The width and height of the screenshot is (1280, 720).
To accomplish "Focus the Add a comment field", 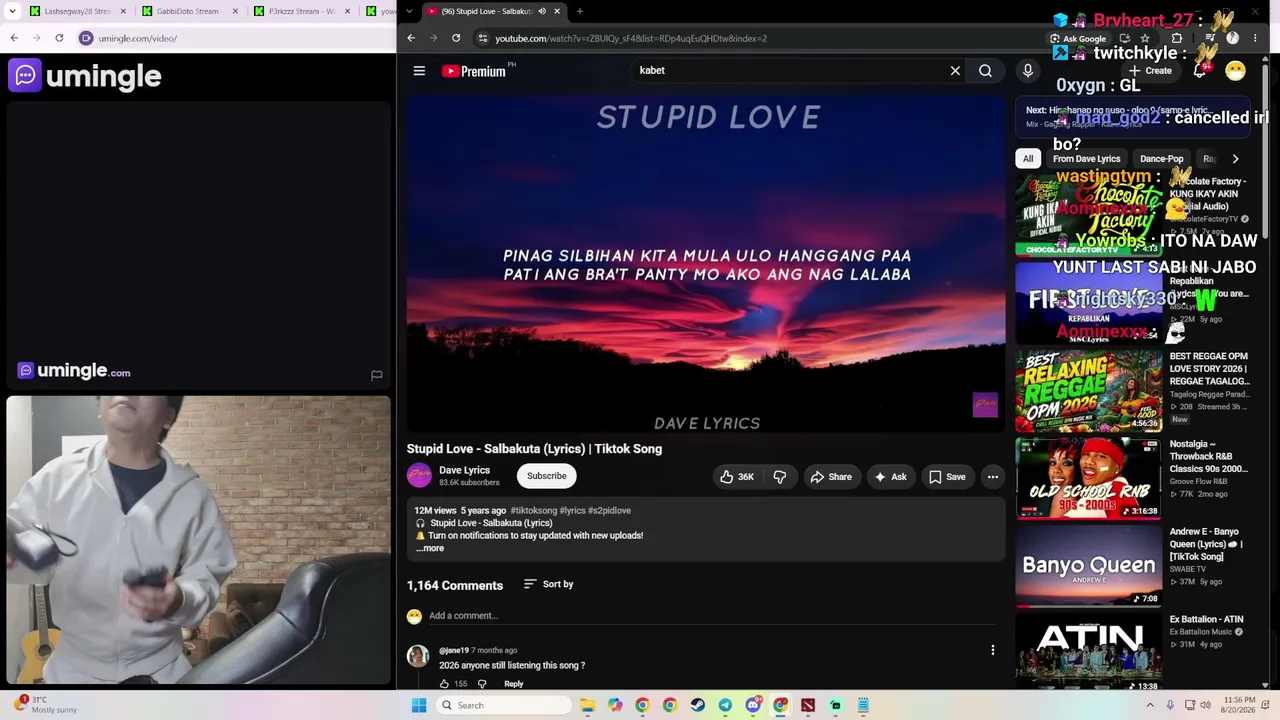I will tap(713, 616).
